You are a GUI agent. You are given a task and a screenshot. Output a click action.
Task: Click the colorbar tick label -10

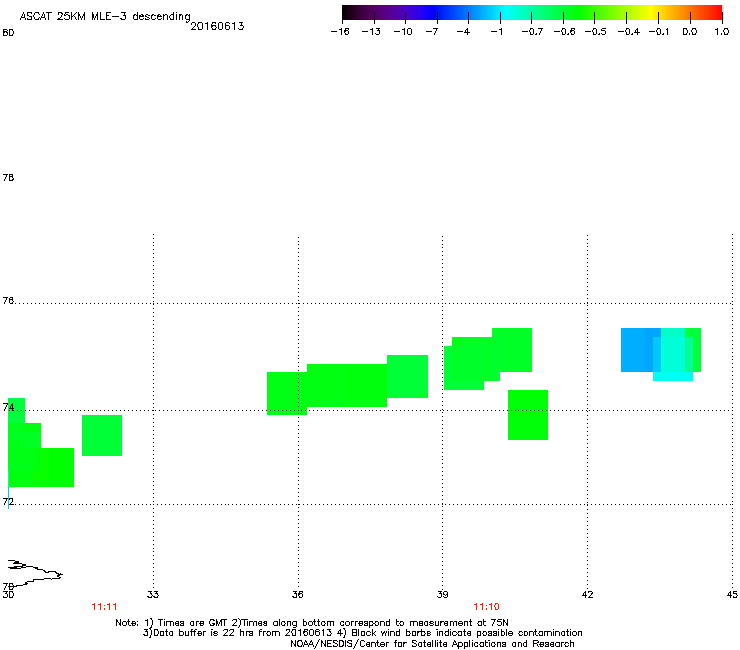403,32
